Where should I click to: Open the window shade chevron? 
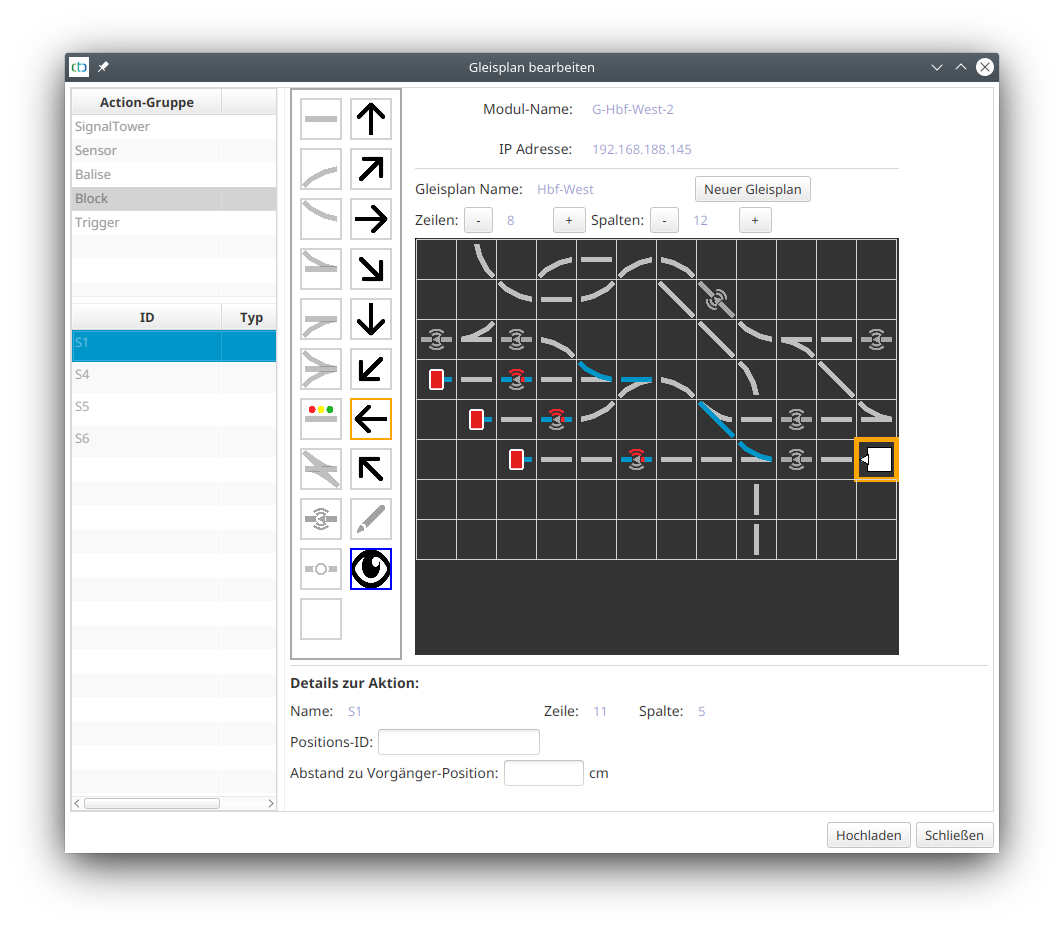pyautogui.click(x=937, y=67)
